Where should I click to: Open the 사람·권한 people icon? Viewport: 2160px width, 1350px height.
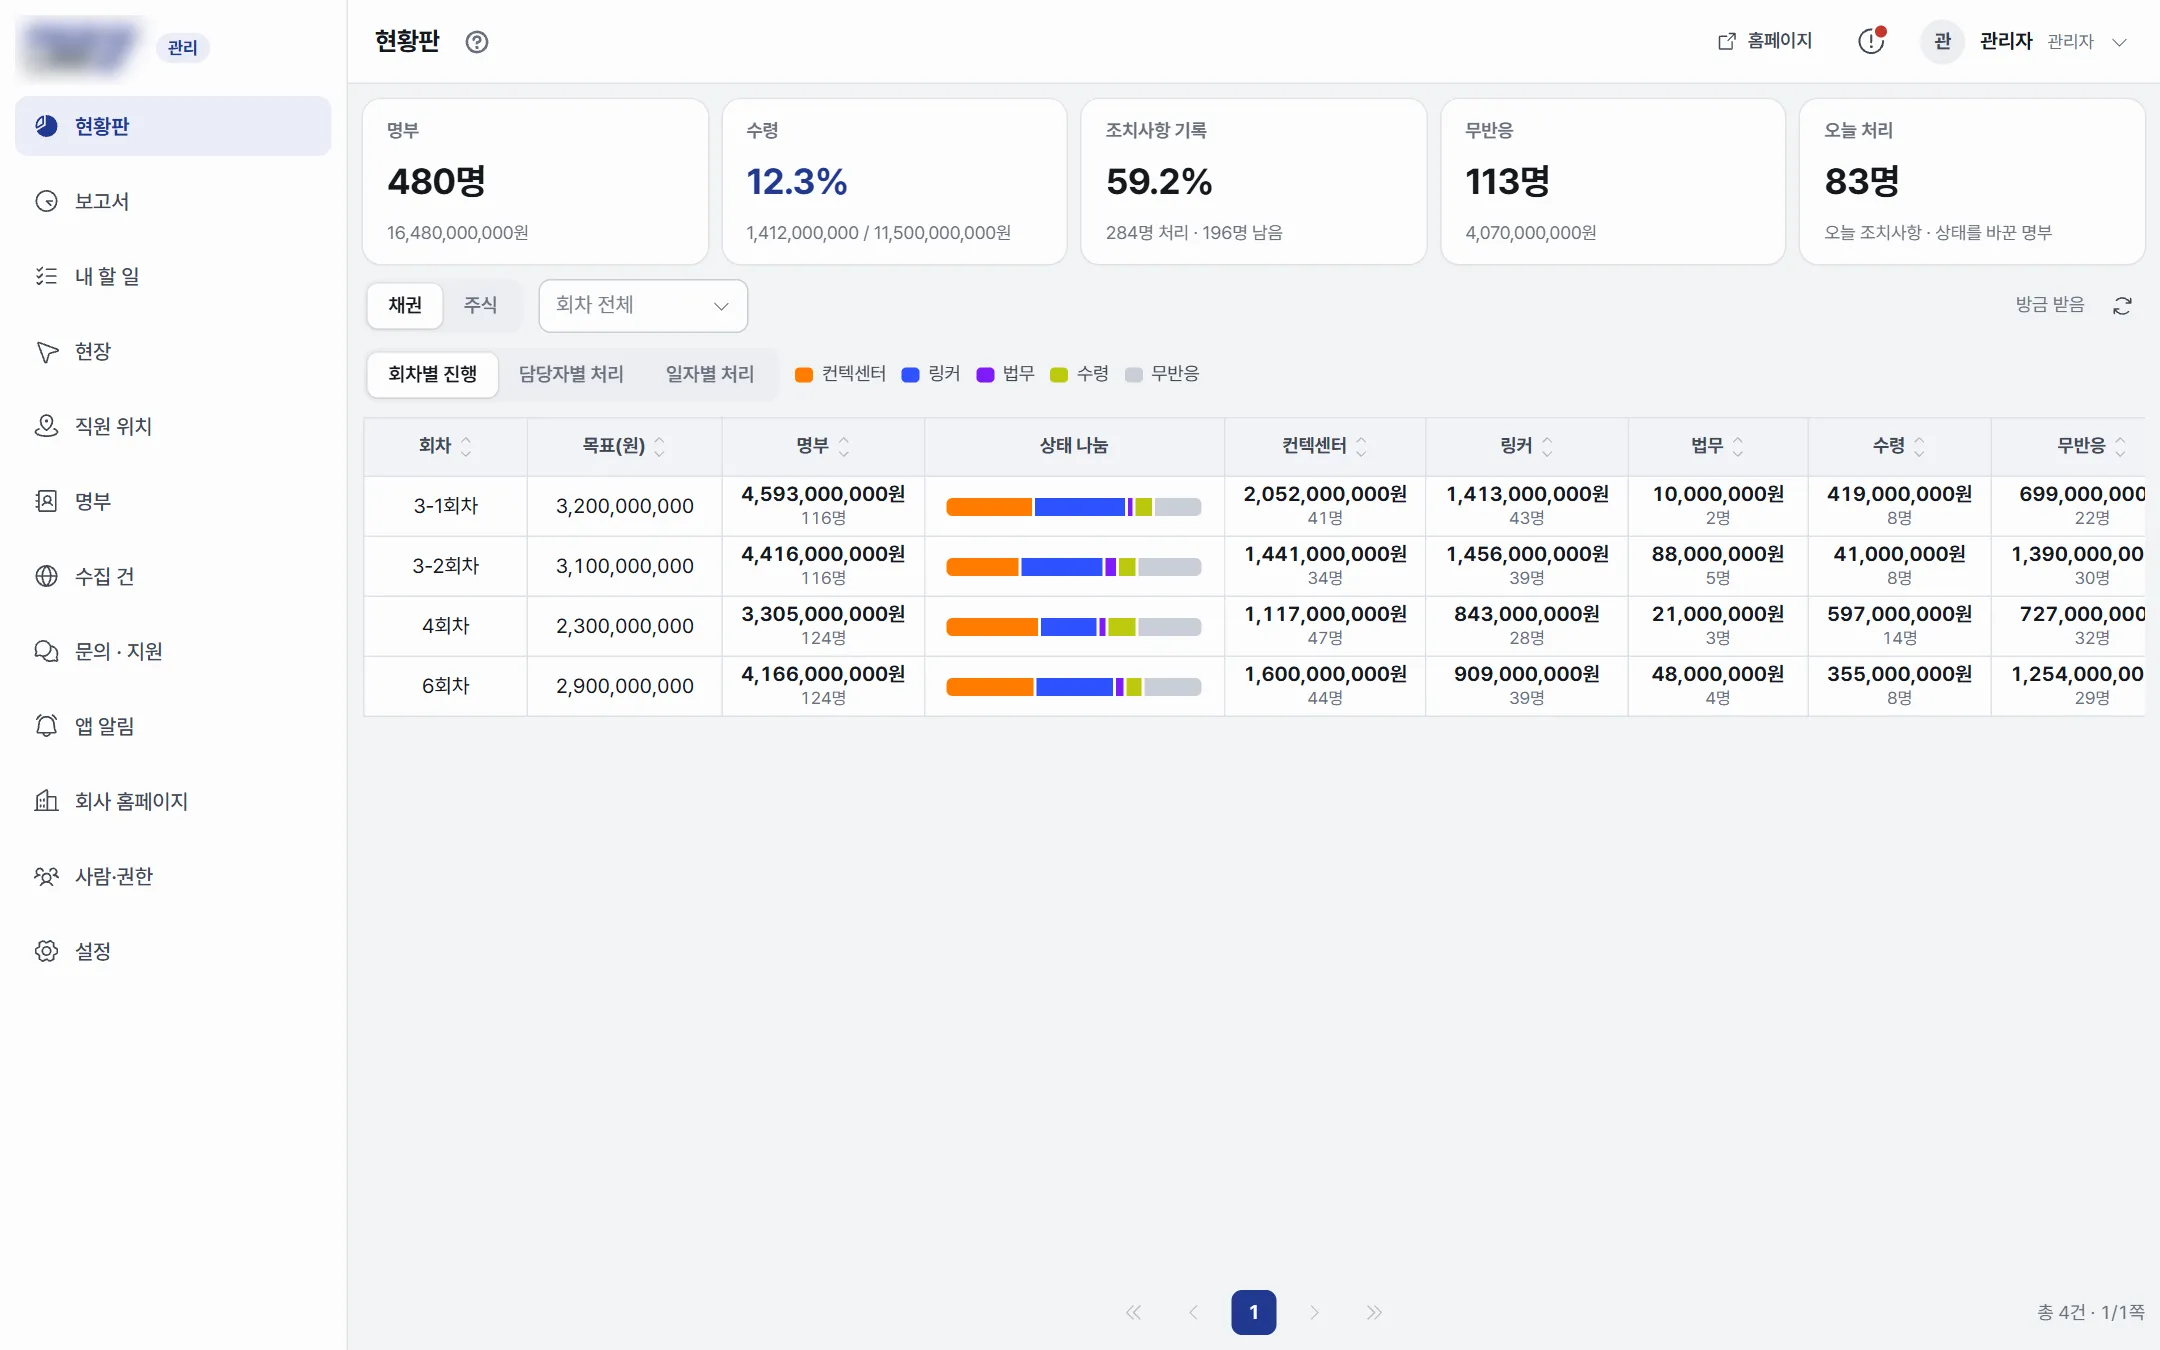click(46, 876)
